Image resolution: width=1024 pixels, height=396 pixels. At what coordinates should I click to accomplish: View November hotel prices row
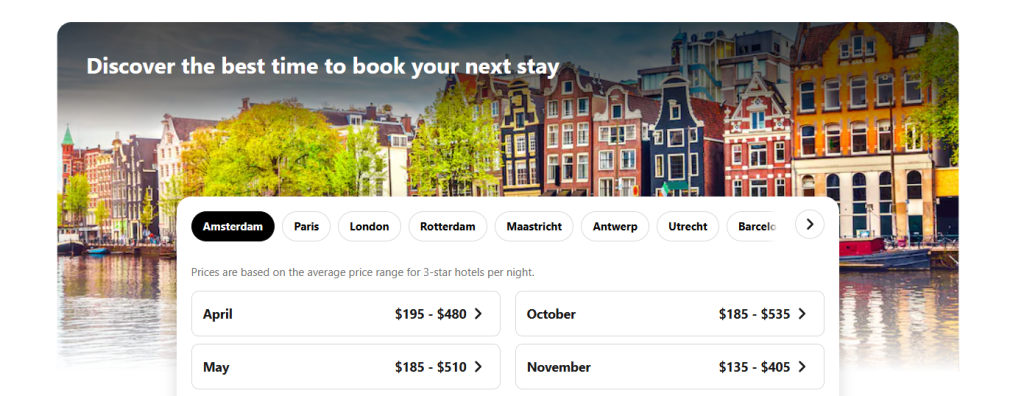pos(669,367)
